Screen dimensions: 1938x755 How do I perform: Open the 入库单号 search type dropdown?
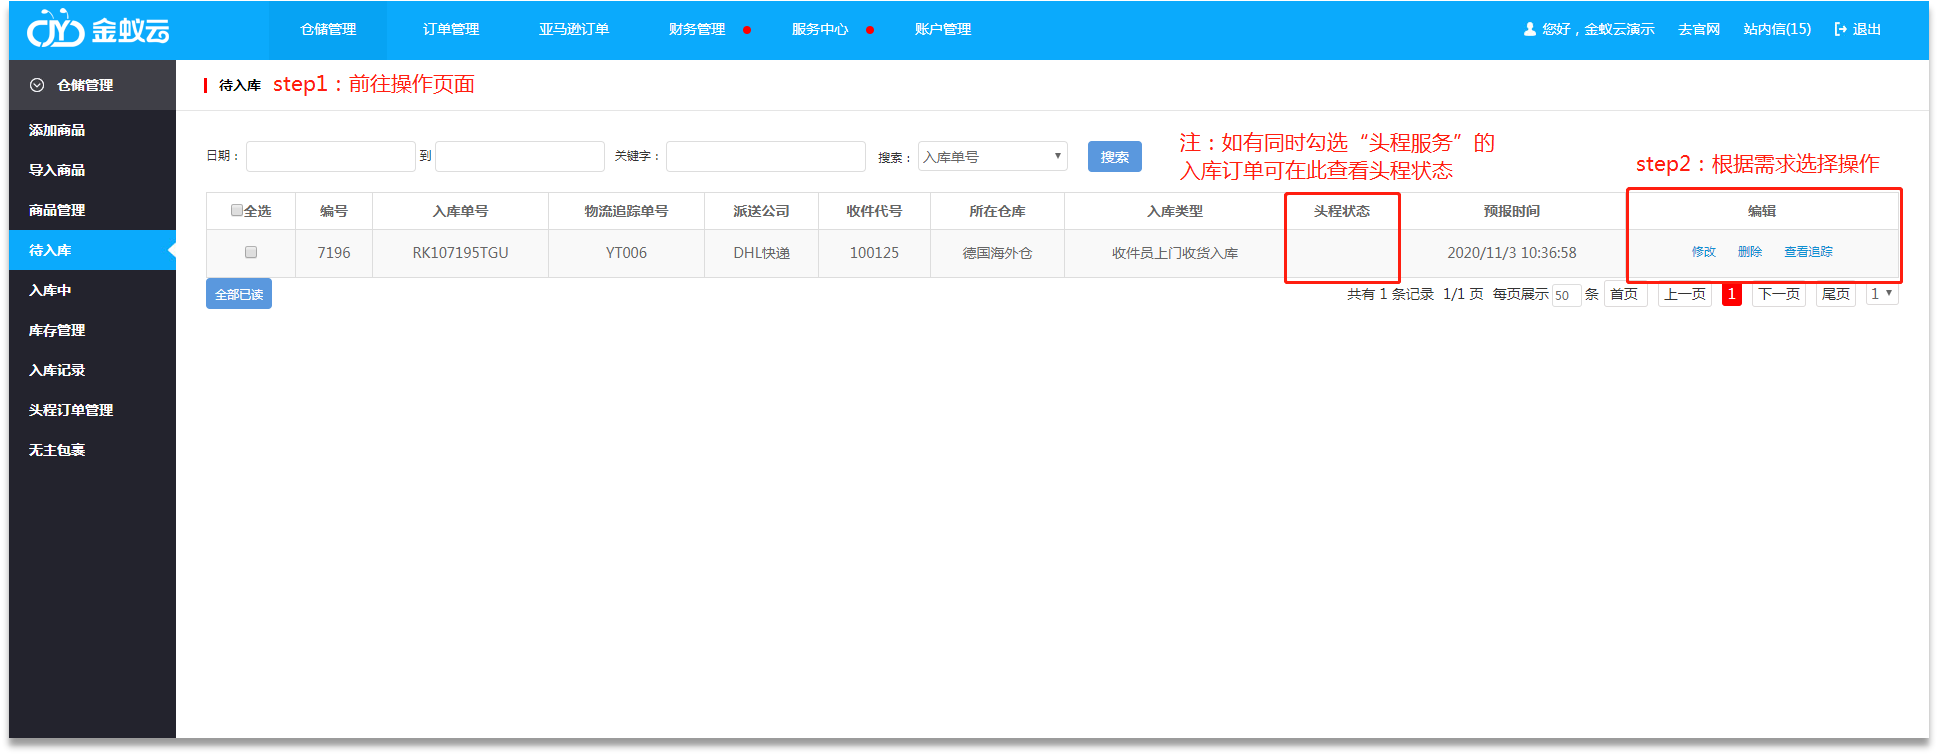click(x=992, y=156)
